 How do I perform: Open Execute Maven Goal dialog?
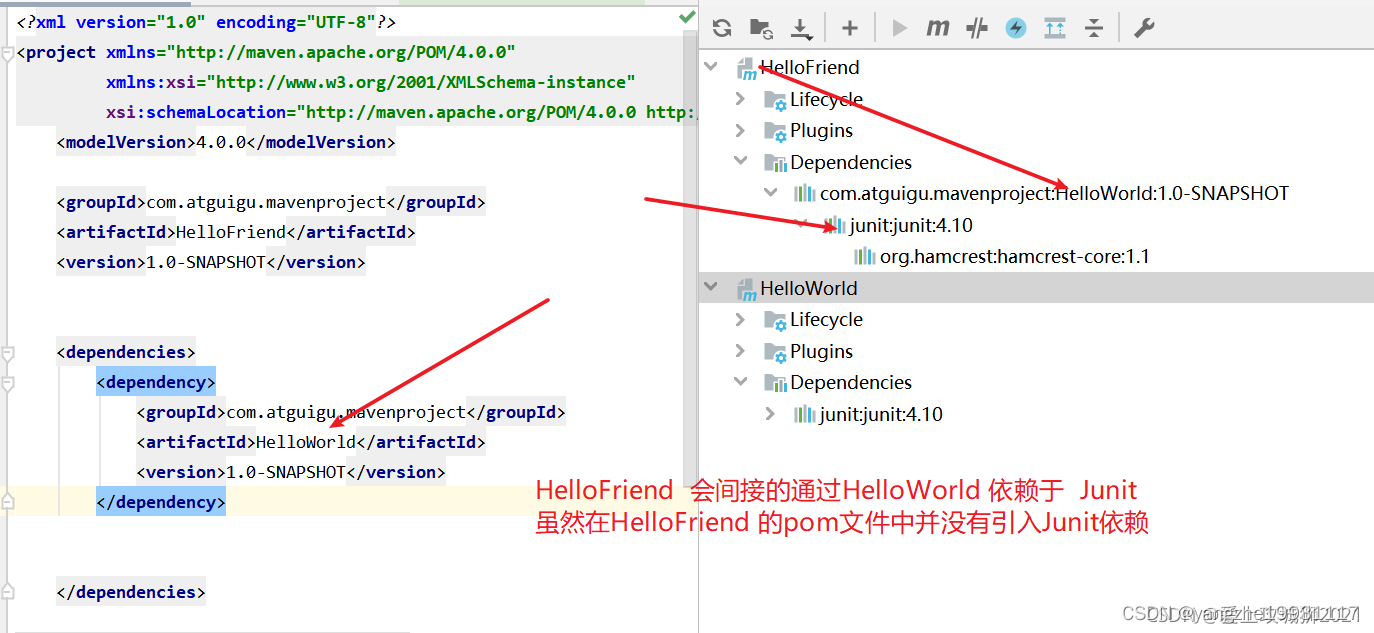pos(937,28)
